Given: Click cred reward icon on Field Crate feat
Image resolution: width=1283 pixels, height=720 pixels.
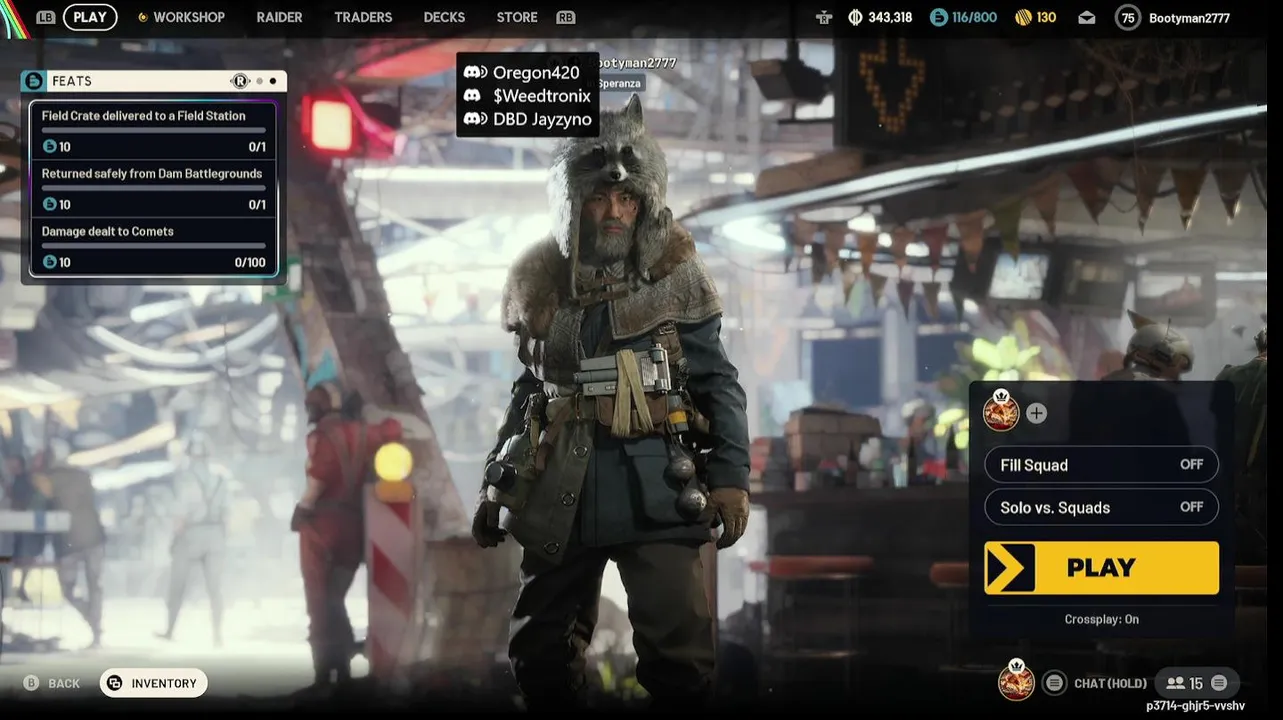Looking at the screenshot, I should pyautogui.click(x=49, y=147).
